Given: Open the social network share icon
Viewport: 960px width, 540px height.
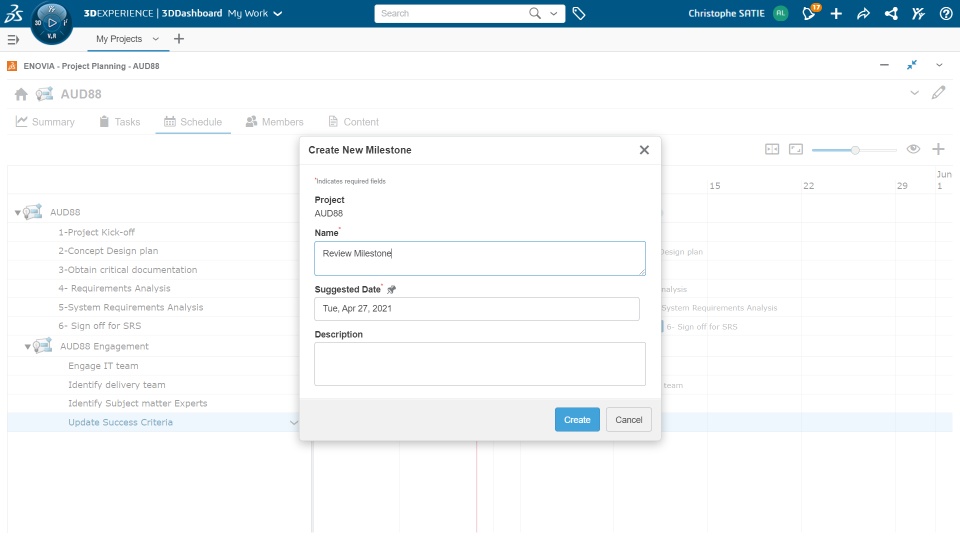Looking at the screenshot, I should (891, 13).
